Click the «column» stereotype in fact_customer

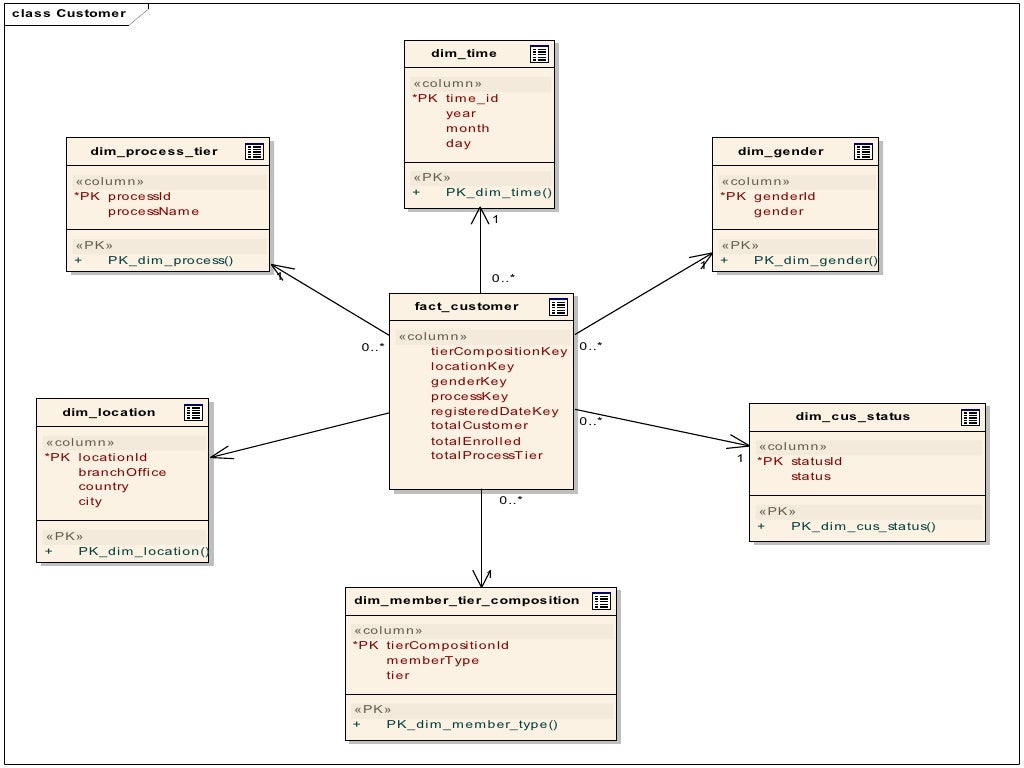pos(433,337)
